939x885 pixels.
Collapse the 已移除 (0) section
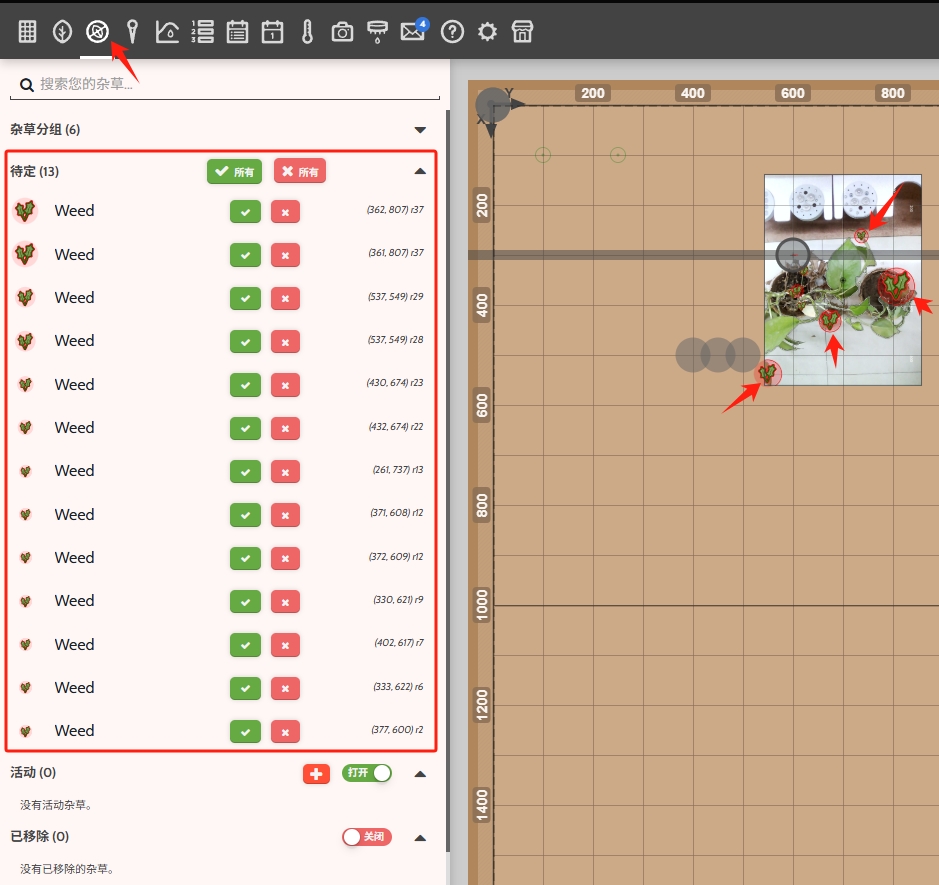pyautogui.click(x=420, y=837)
